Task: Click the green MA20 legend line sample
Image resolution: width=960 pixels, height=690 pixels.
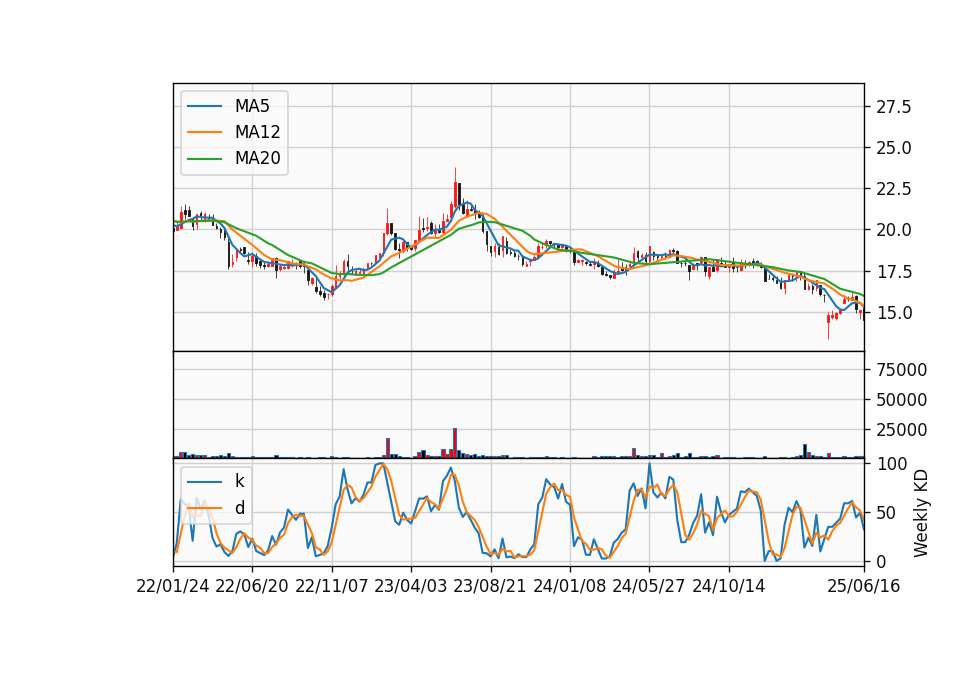Action: coord(204,158)
